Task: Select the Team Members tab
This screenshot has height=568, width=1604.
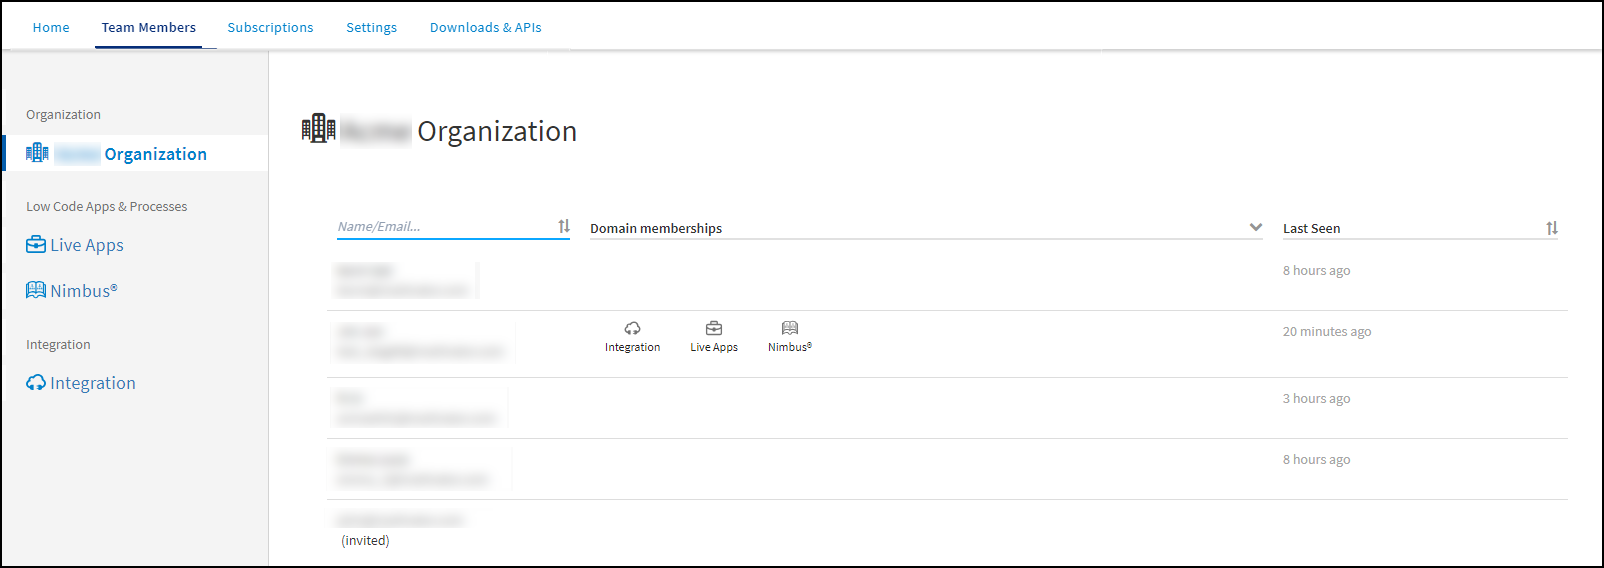Action: [148, 27]
